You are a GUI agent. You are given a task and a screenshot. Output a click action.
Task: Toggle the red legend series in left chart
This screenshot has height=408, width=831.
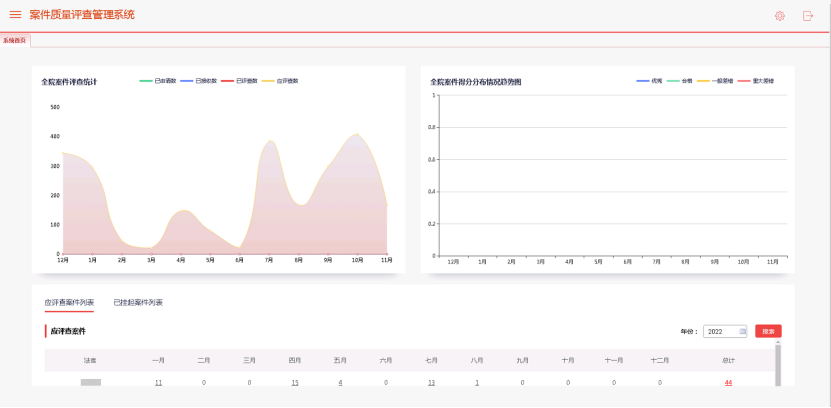[x=240, y=81]
